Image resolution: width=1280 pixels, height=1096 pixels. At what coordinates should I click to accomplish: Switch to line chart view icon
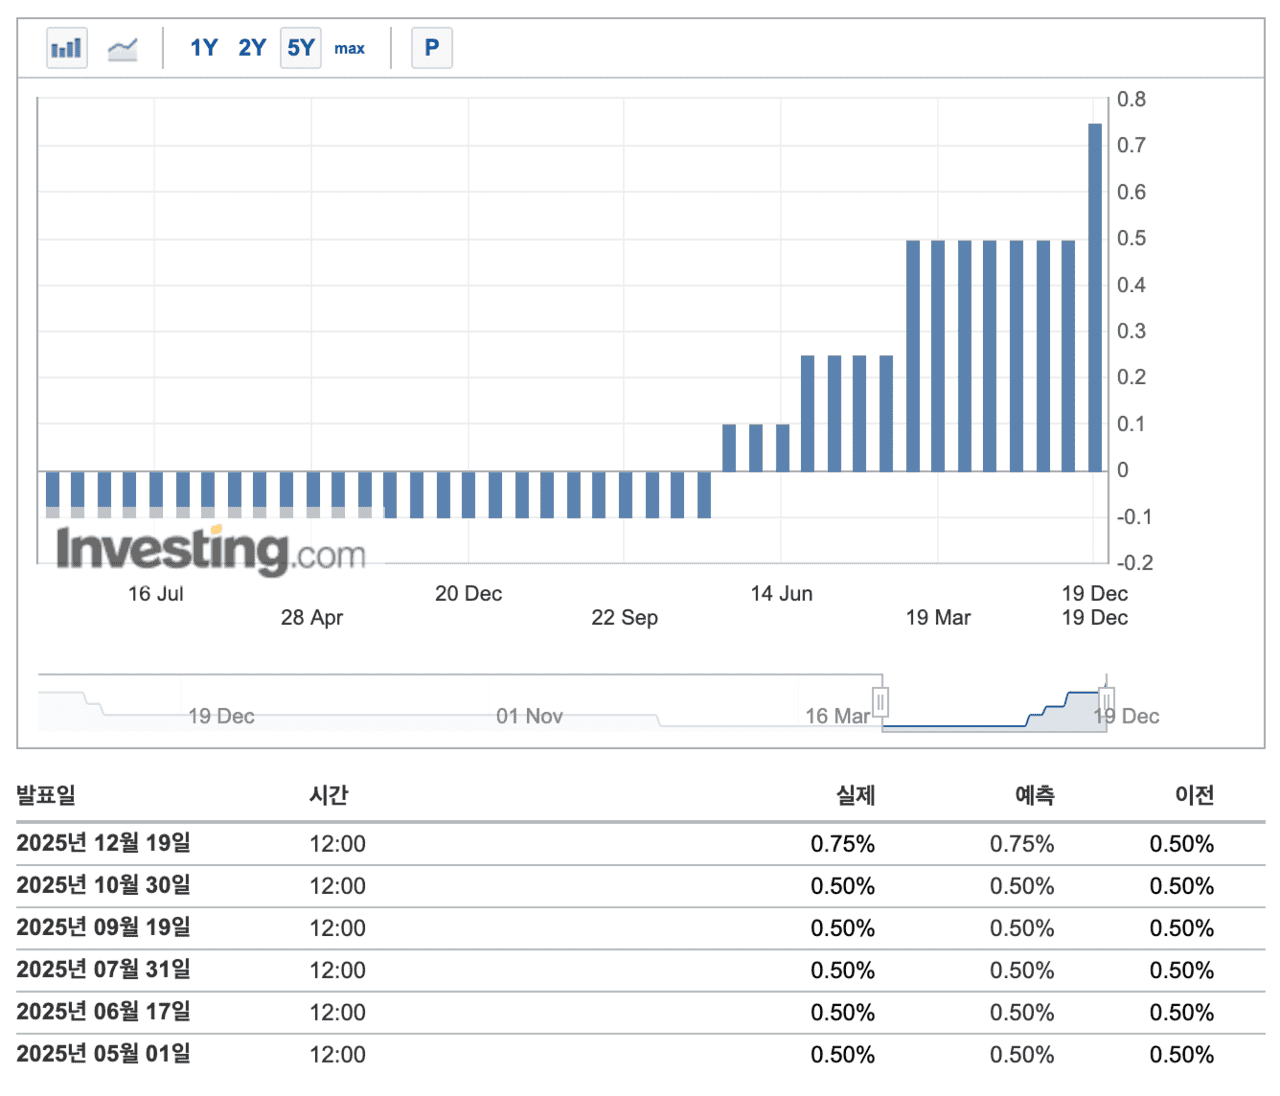[122, 48]
